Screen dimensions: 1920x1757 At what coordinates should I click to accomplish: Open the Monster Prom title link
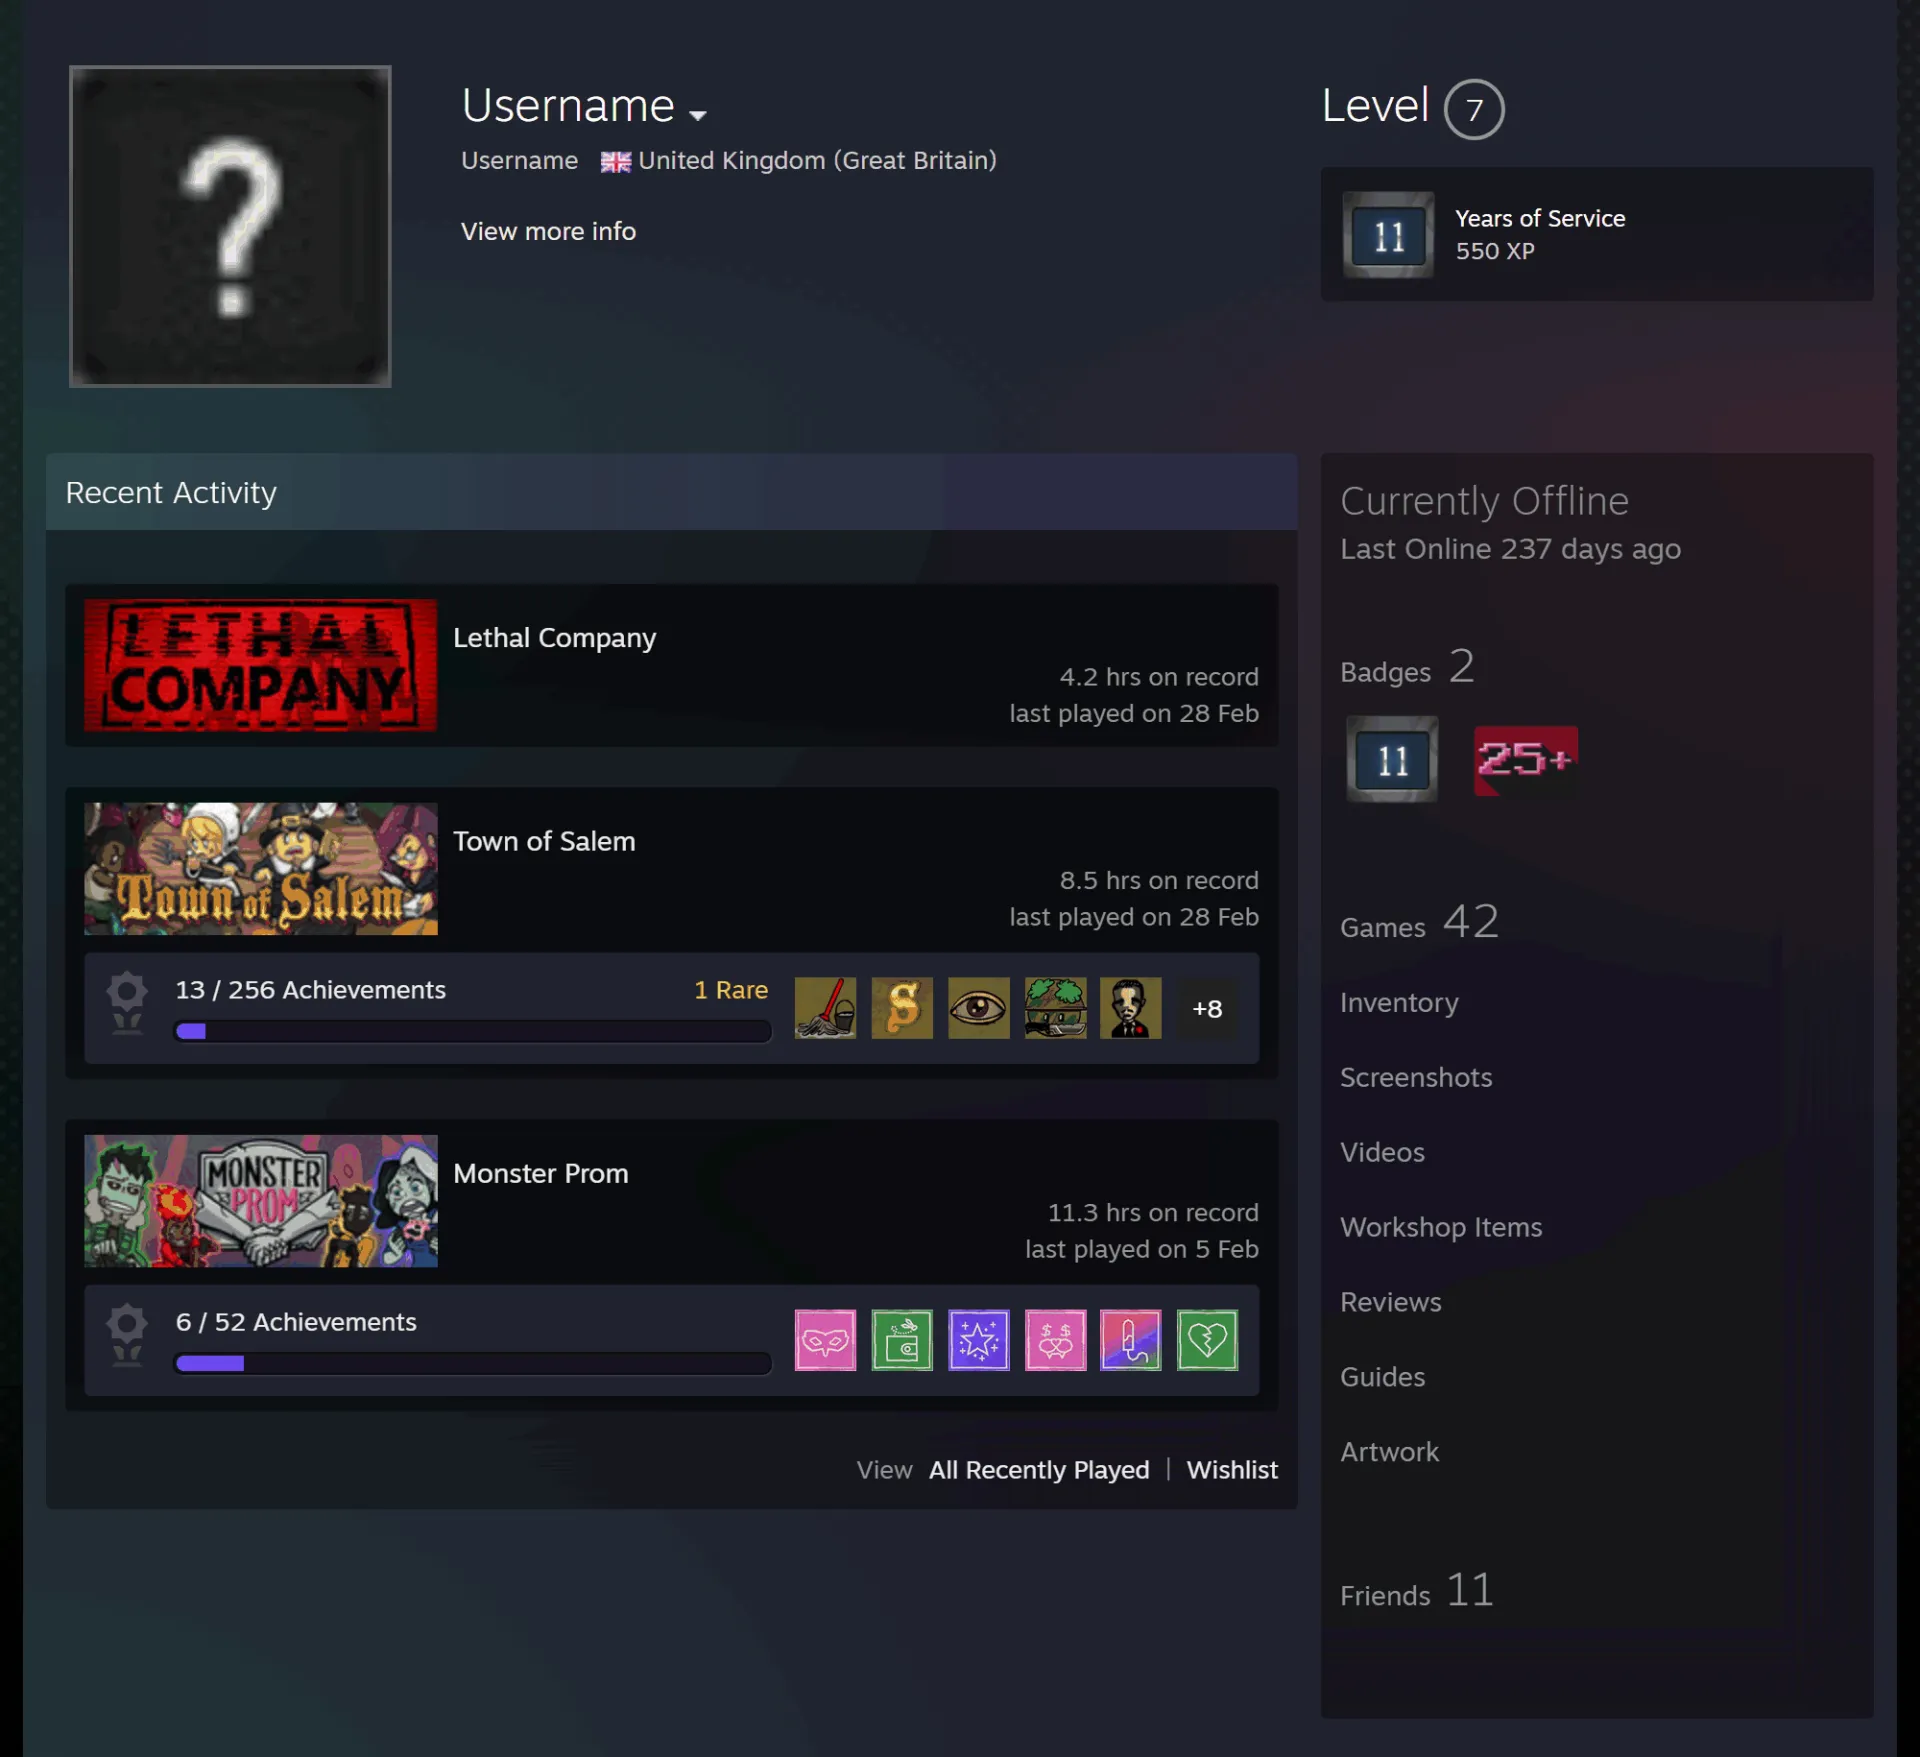541,1173
